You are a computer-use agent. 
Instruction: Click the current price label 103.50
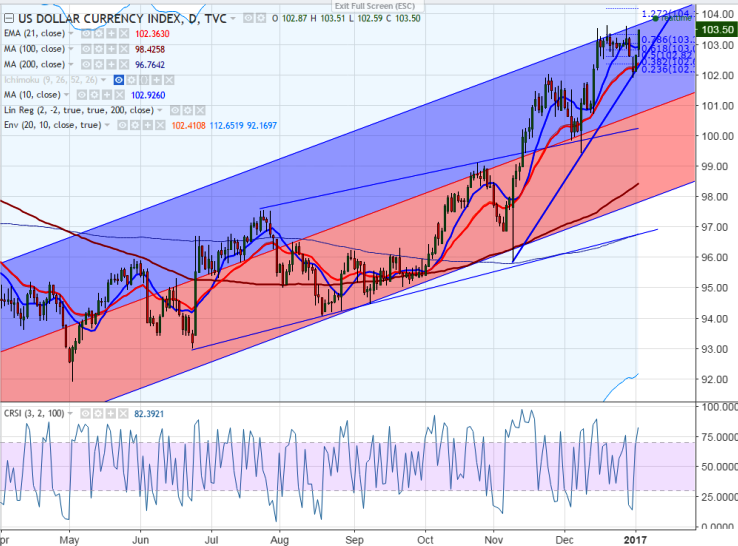click(x=717, y=30)
